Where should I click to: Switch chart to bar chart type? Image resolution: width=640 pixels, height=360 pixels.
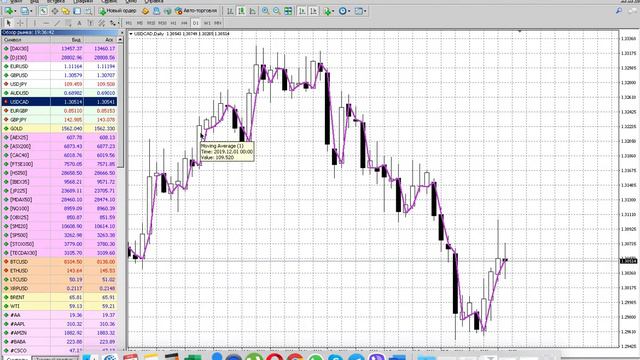pyautogui.click(x=230, y=11)
